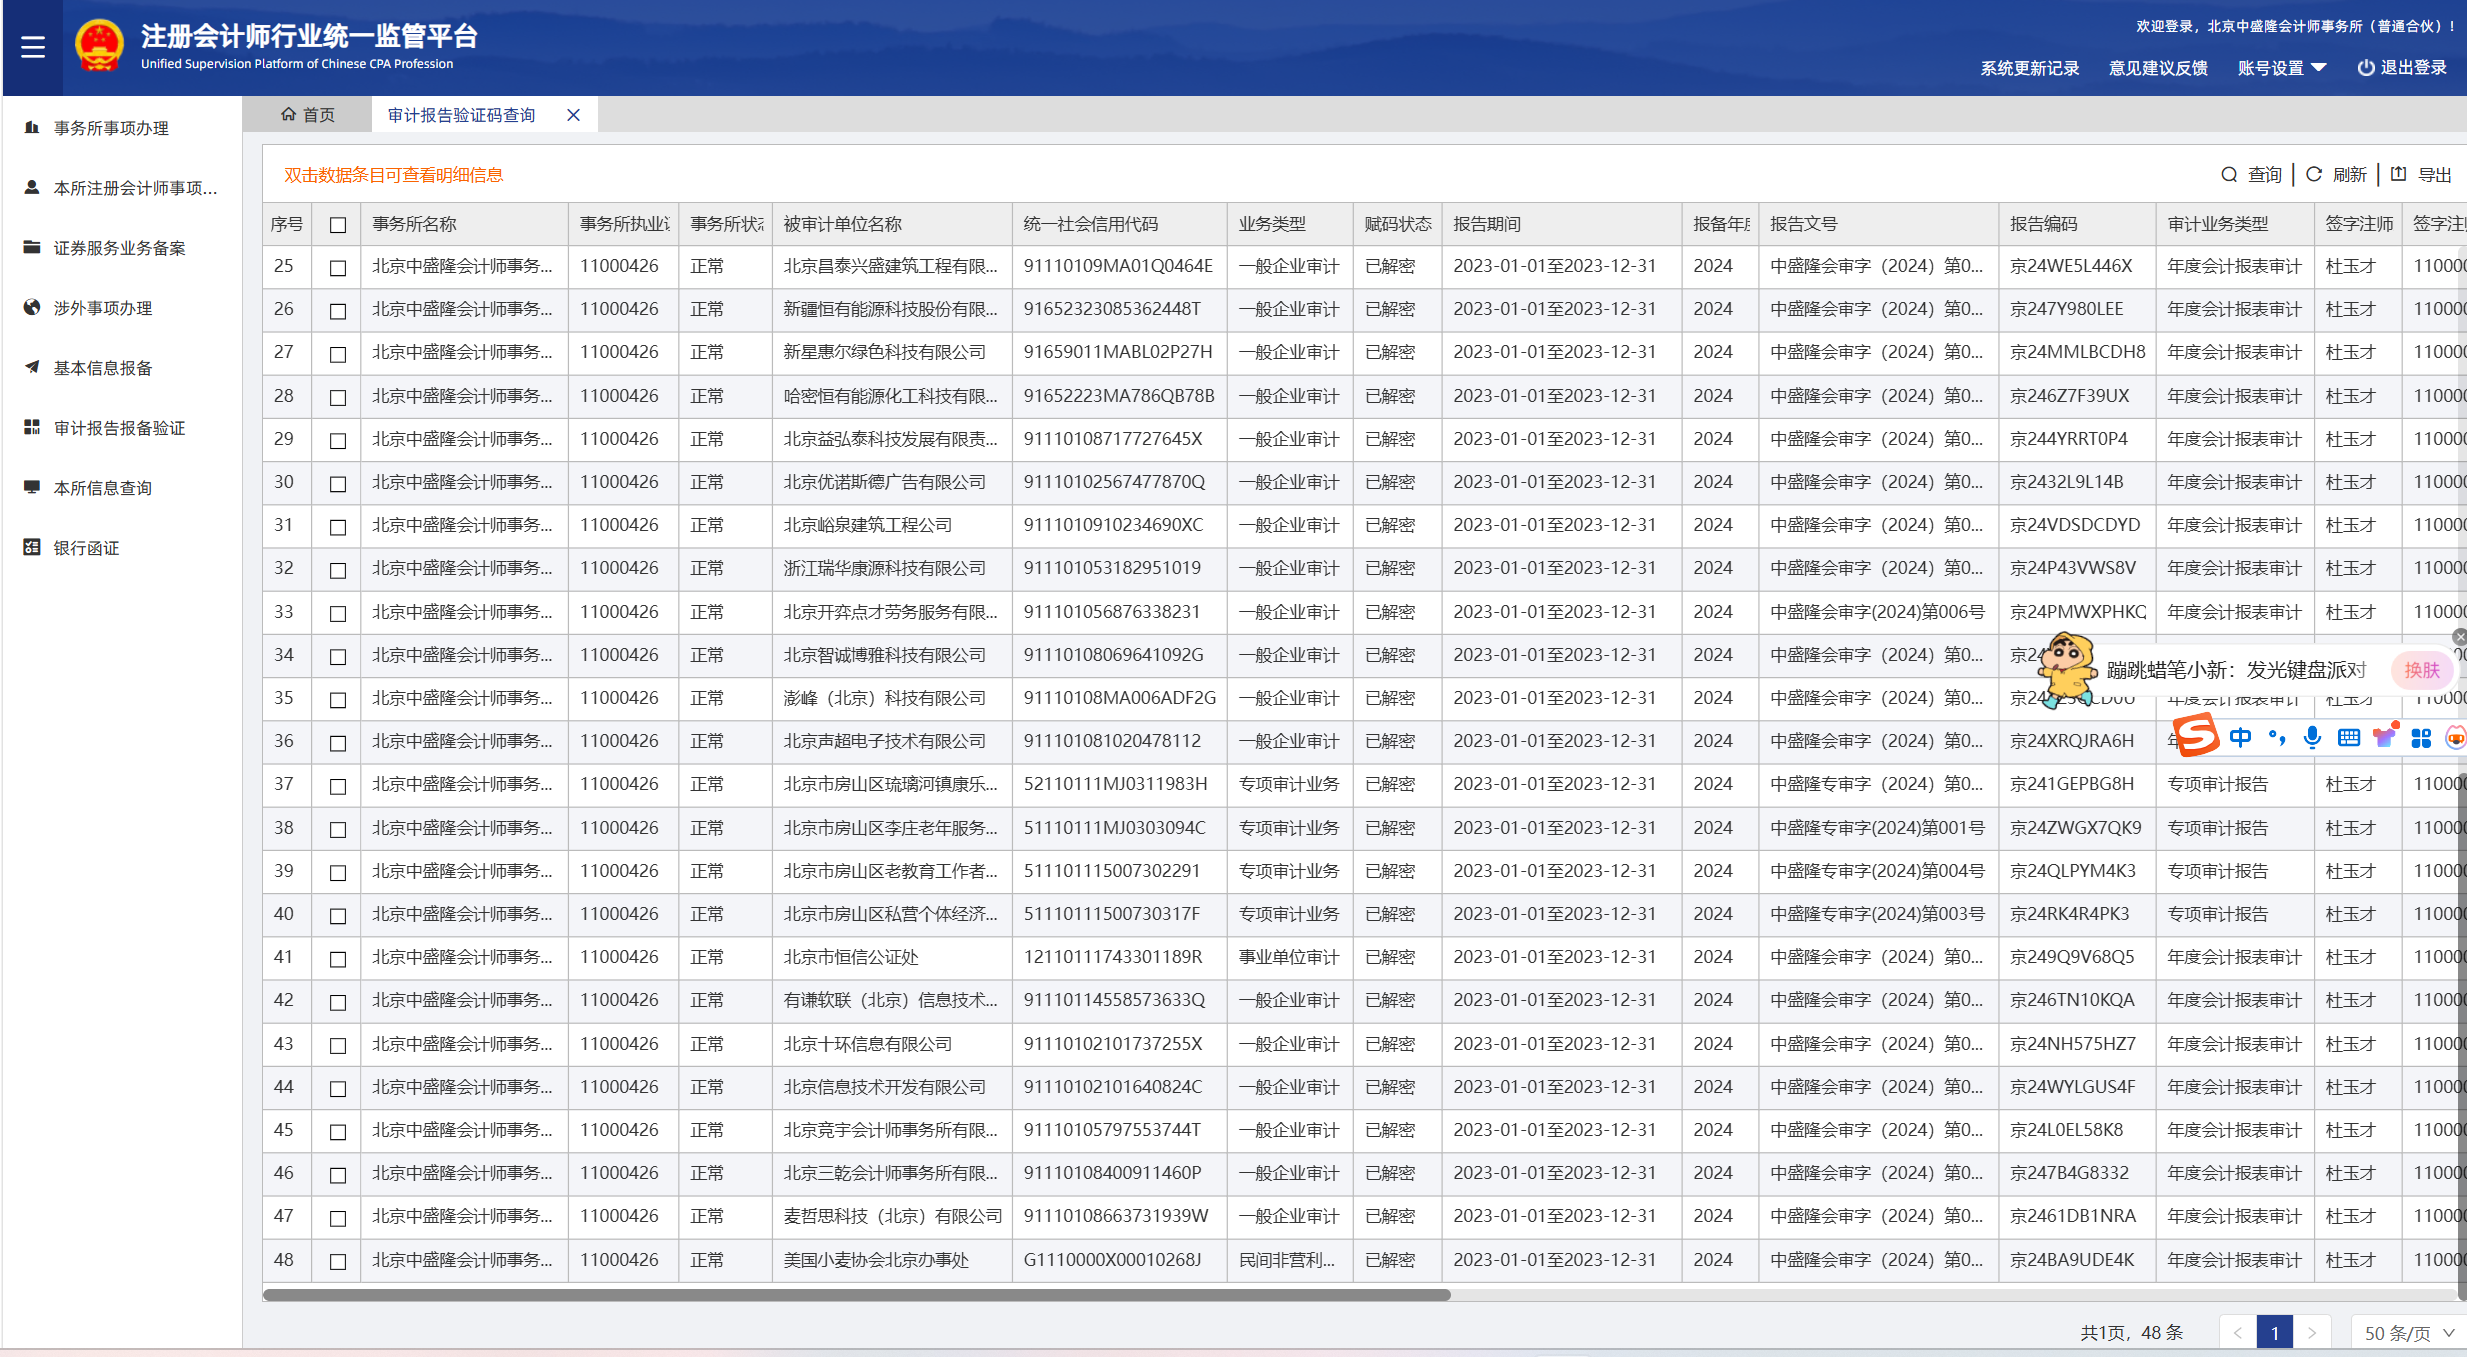
Task: Expand the 账号设置 dropdown
Action: tap(2282, 68)
